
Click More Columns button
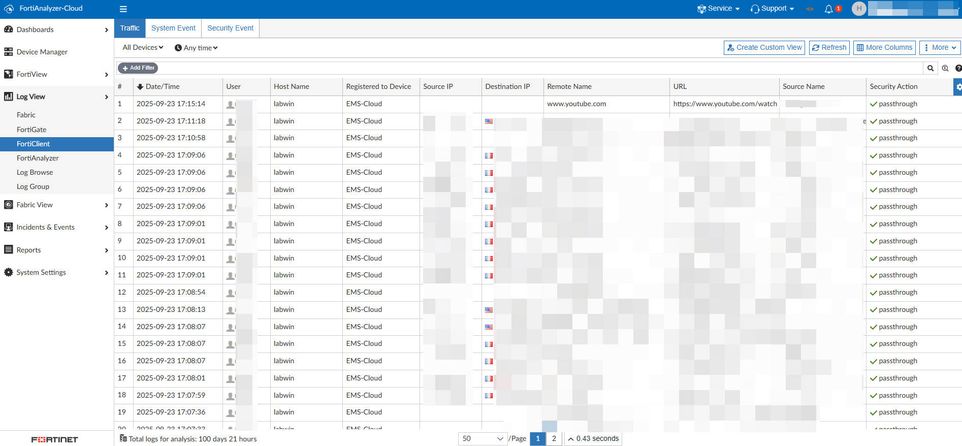click(884, 47)
